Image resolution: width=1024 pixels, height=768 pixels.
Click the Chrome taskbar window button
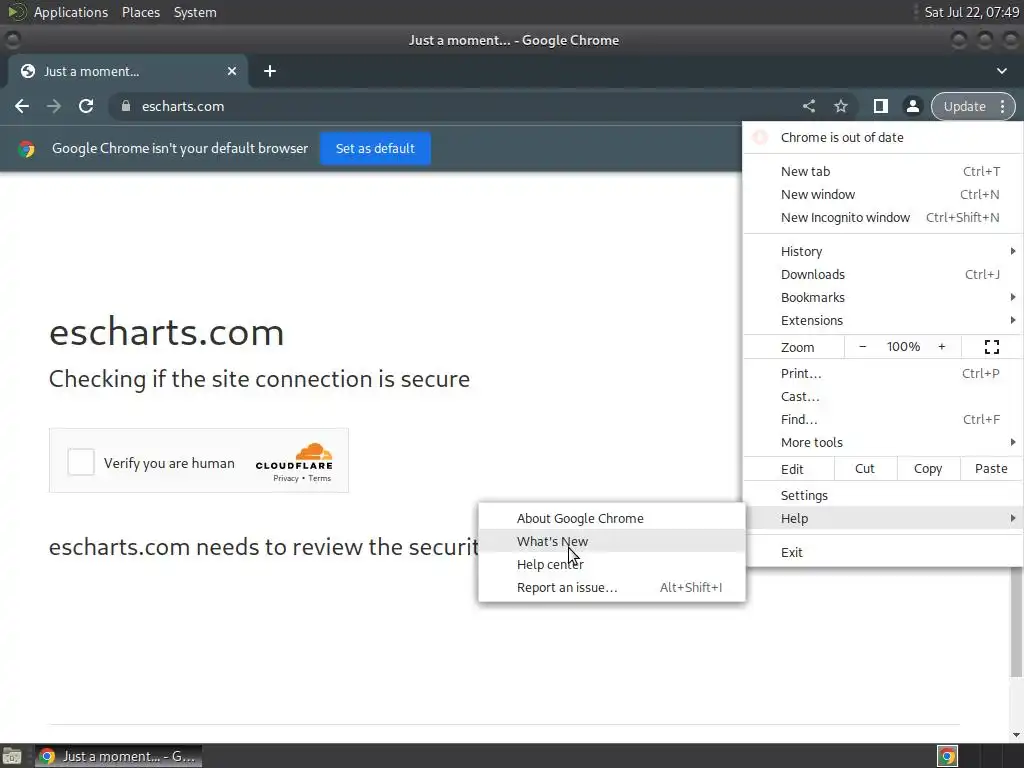coord(118,756)
